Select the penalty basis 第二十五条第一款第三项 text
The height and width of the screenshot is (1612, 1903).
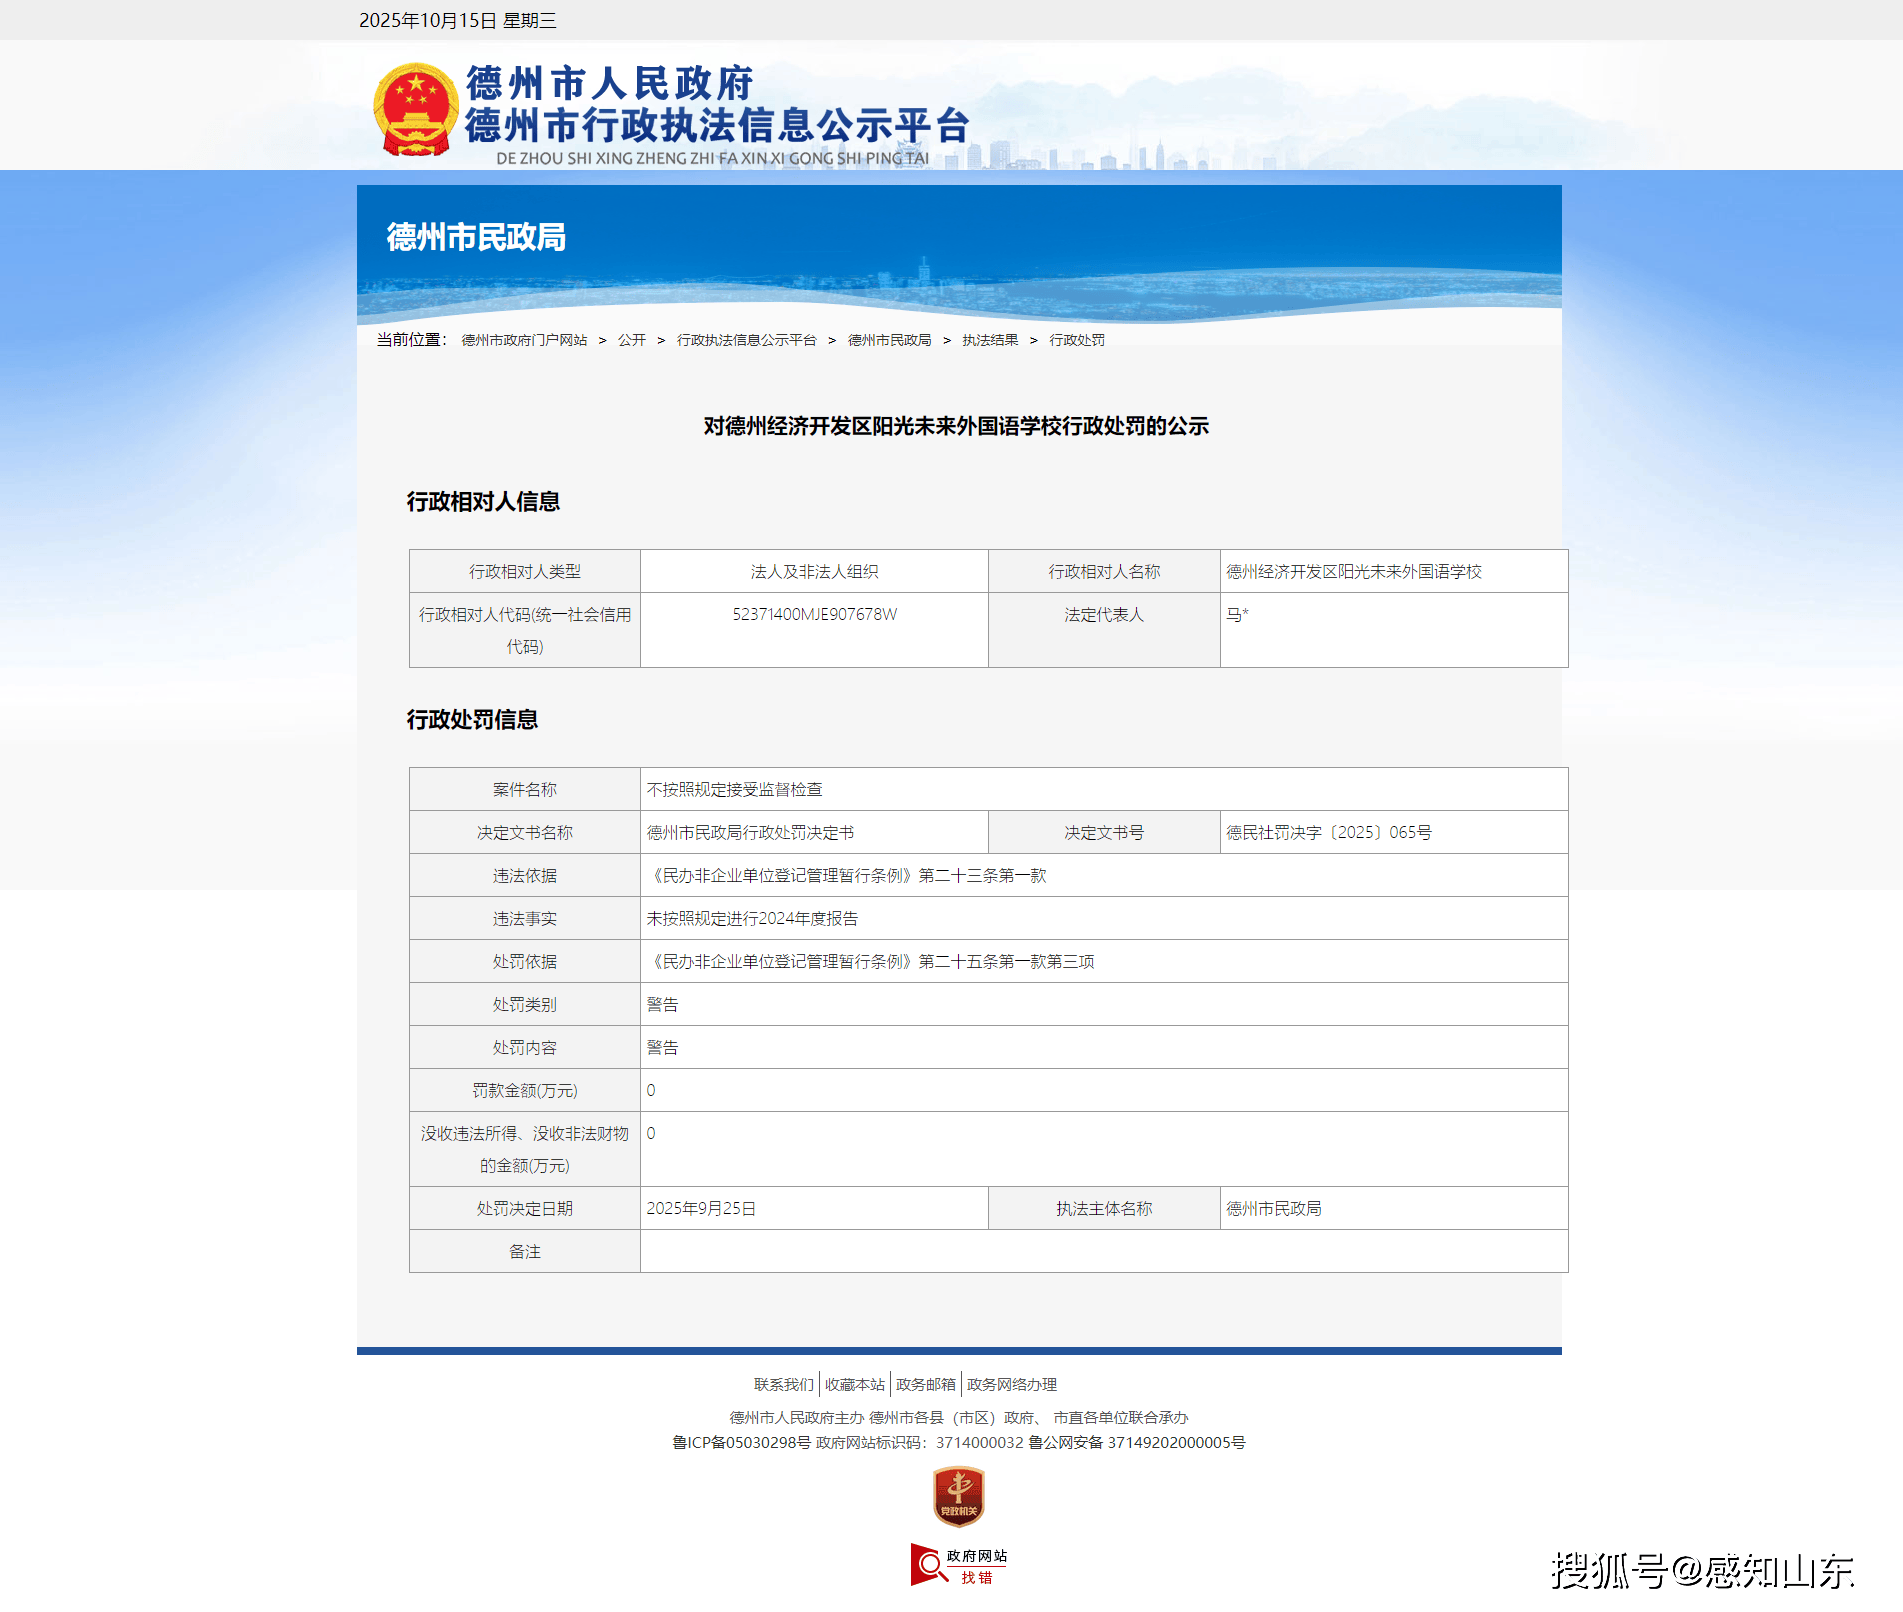click(x=1006, y=961)
